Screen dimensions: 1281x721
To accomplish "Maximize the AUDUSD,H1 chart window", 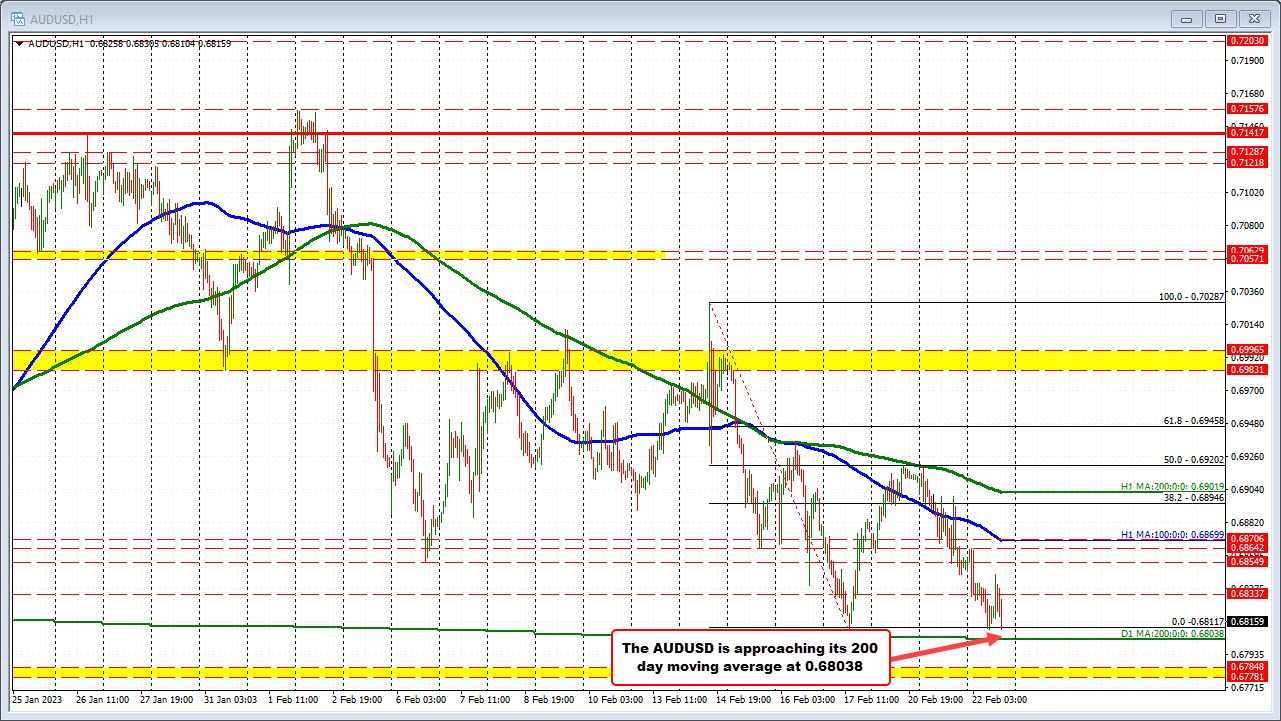I will click(x=1221, y=18).
